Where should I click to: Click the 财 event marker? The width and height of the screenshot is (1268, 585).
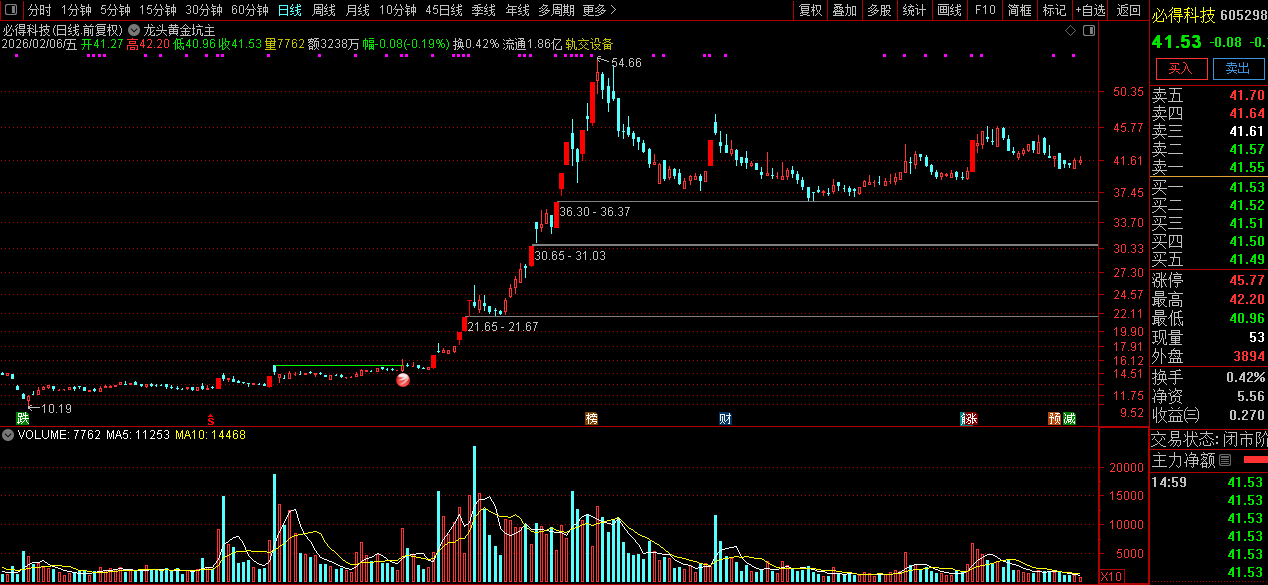point(725,417)
